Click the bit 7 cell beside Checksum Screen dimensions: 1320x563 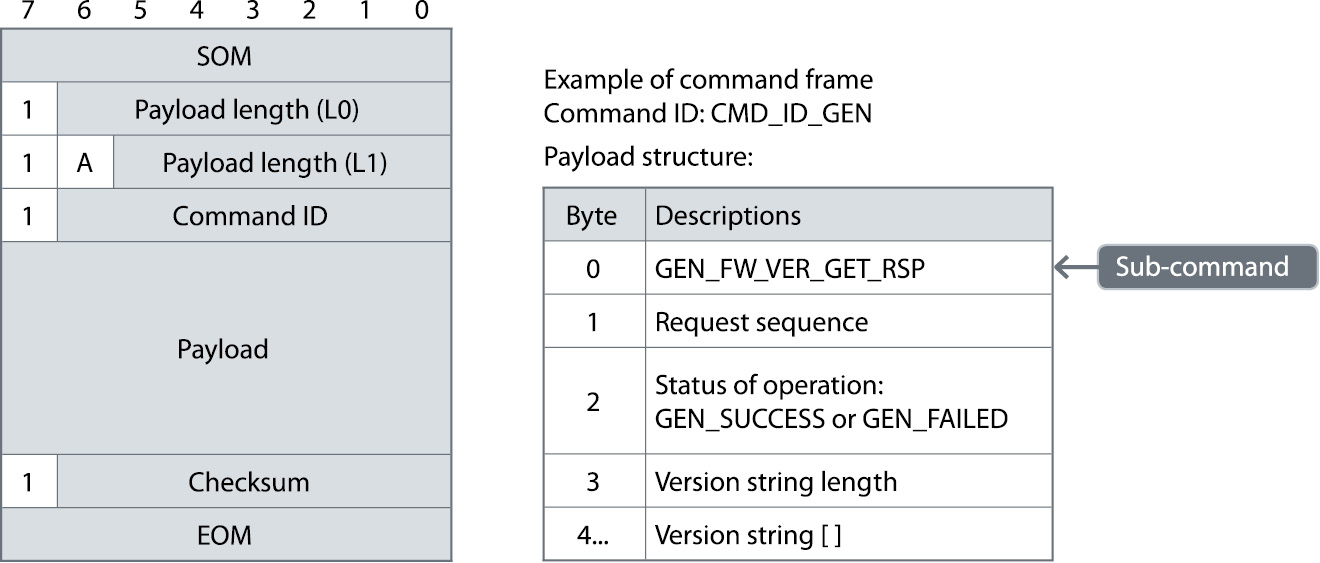pos(29,482)
